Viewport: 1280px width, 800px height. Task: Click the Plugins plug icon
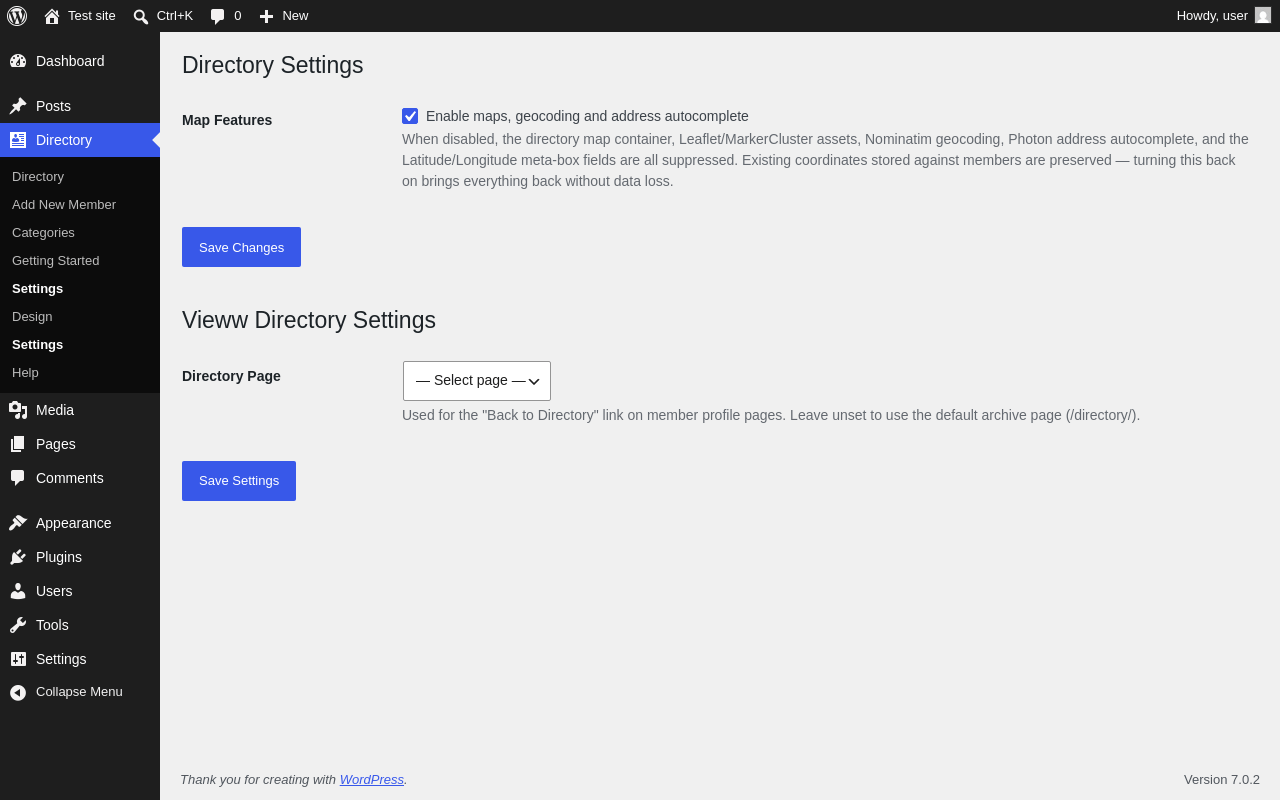click(18, 557)
